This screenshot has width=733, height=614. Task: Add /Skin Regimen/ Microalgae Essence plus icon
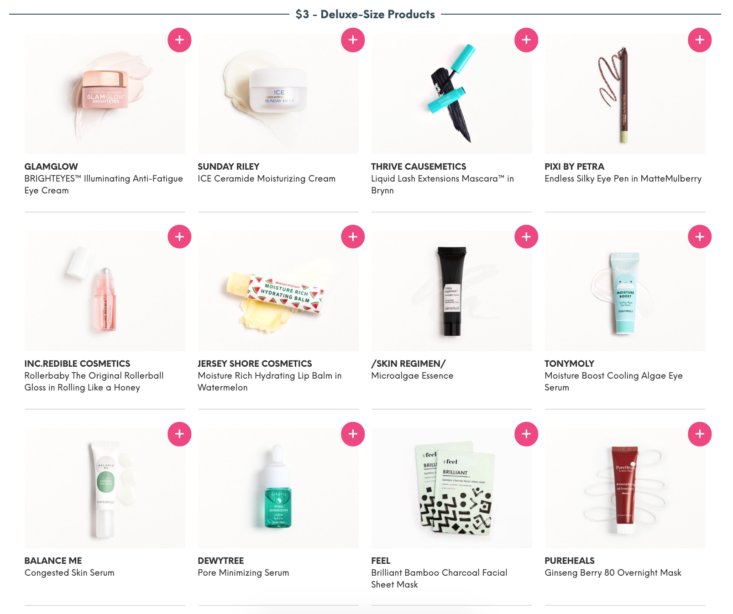click(x=526, y=237)
